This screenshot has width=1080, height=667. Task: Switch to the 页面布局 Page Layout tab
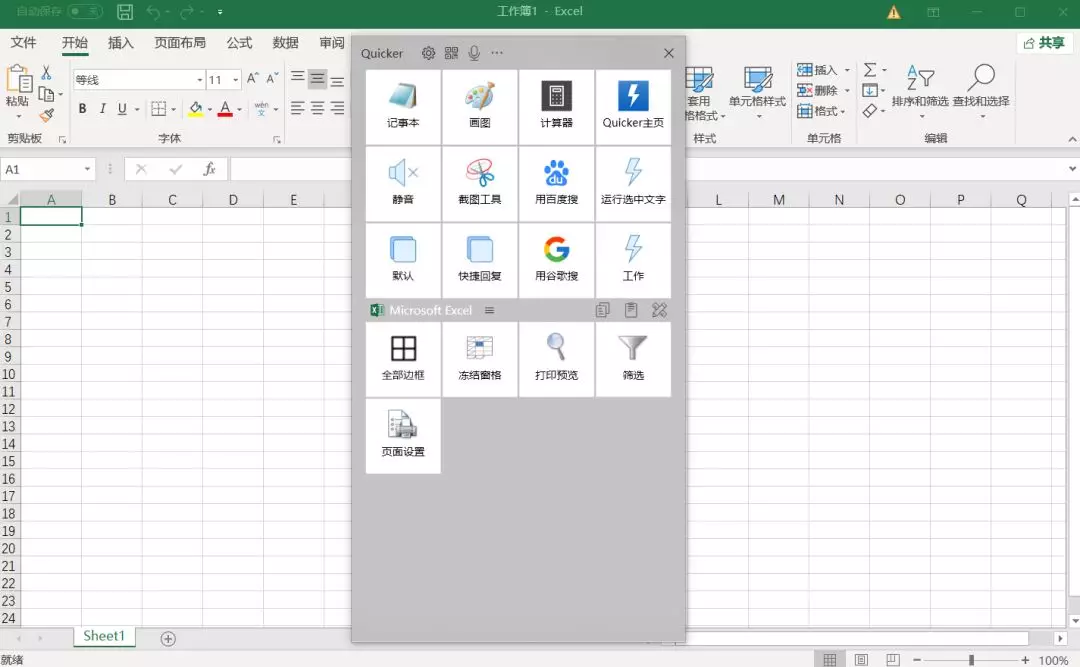point(180,43)
